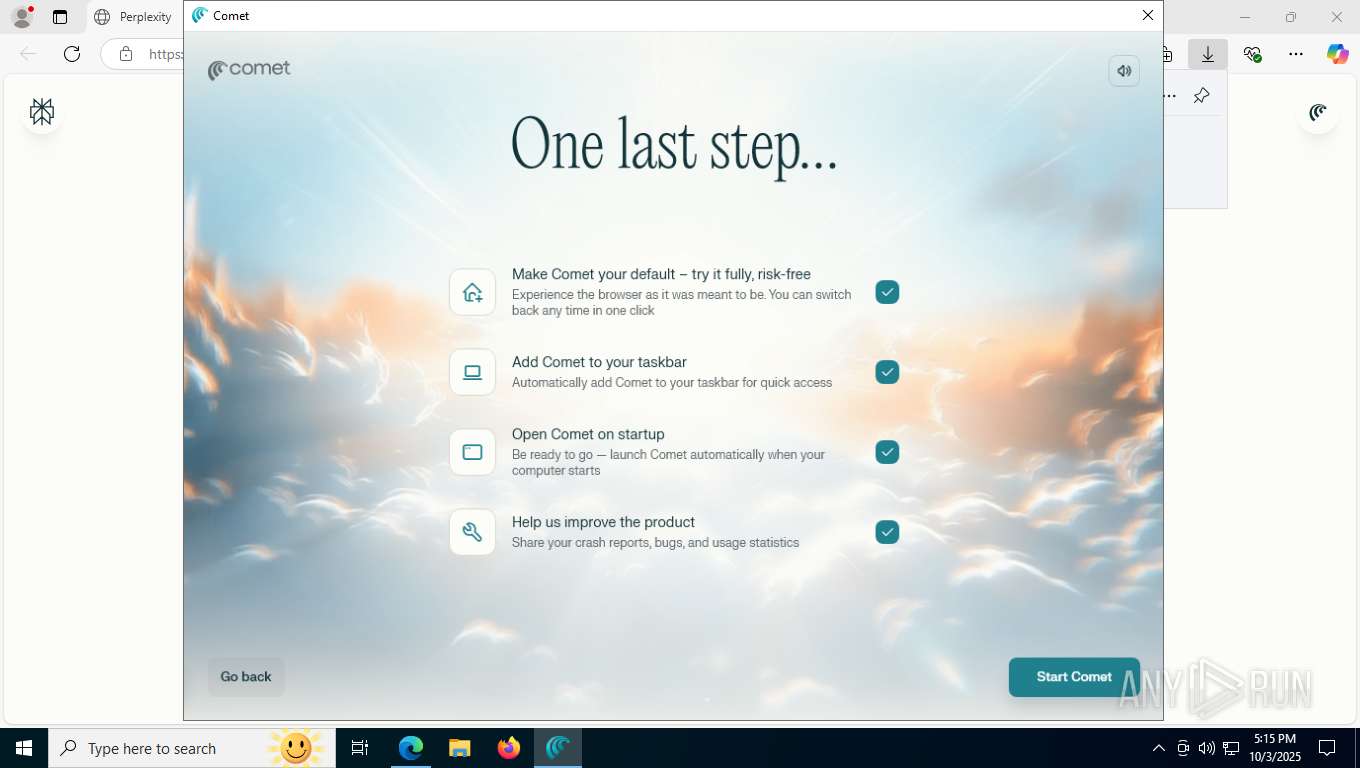This screenshot has height=768, width=1360.
Task: Click 'Share your crash reports, bugs' text
Action: pyautogui.click(x=655, y=542)
